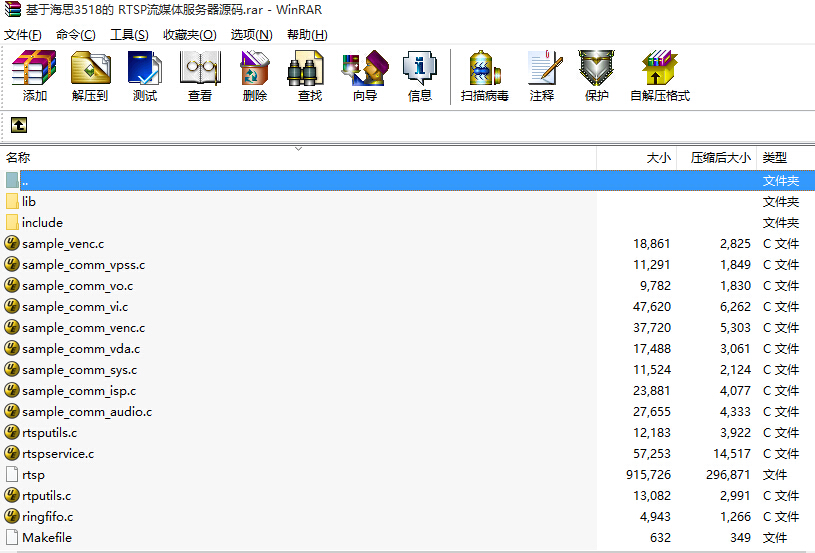Image resolution: width=815 pixels, height=553 pixels.
Task: Click the SFX (自解压格式) toolbar icon
Action: (659, 68)
